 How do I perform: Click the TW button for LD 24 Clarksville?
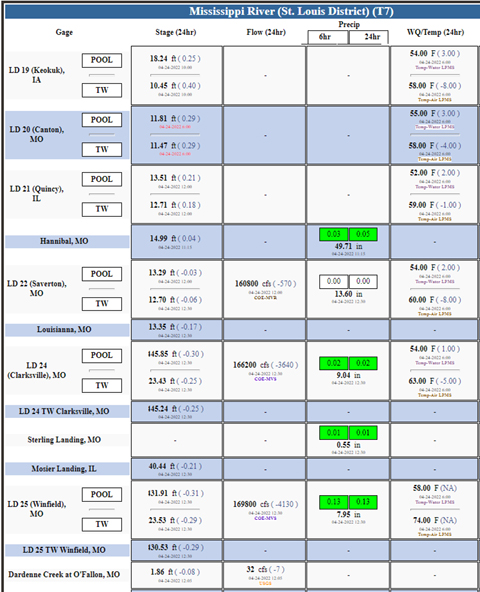click(x=102, y=385)
